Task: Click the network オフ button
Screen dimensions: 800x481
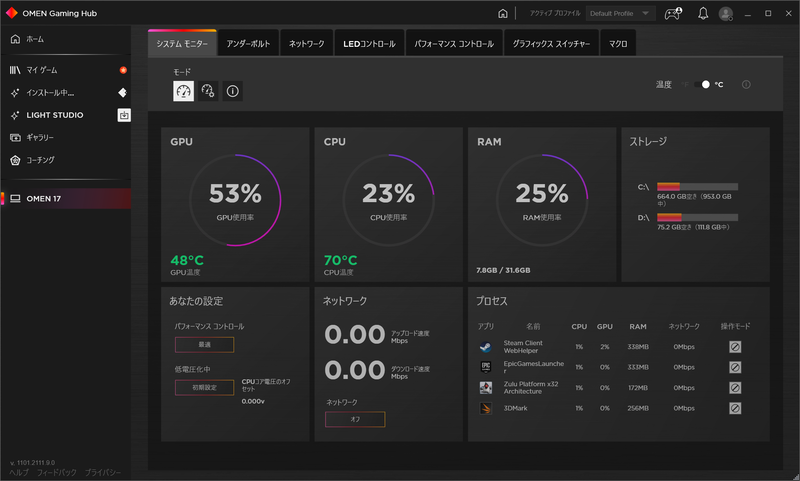Action: coord(355,419)
